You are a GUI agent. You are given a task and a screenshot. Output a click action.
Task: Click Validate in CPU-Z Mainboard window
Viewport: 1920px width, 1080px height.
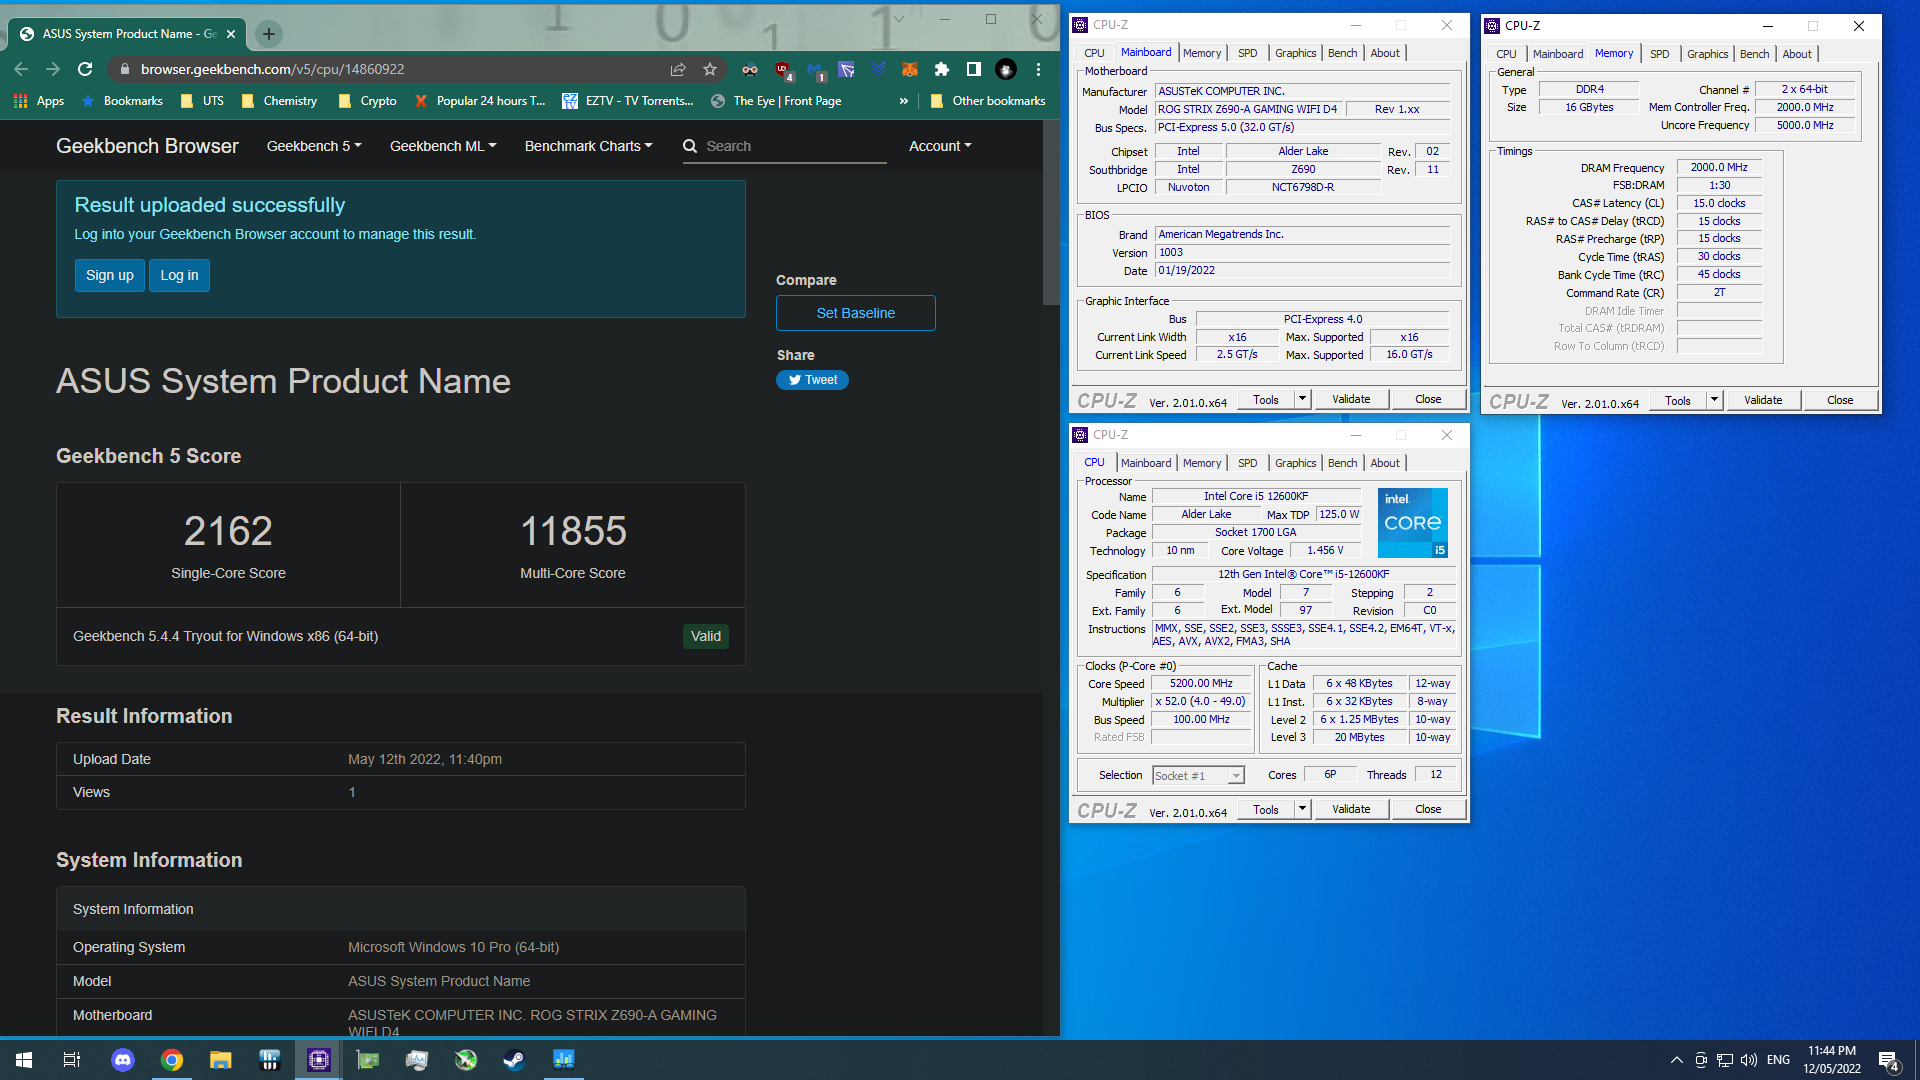(x=1351, y=399)
